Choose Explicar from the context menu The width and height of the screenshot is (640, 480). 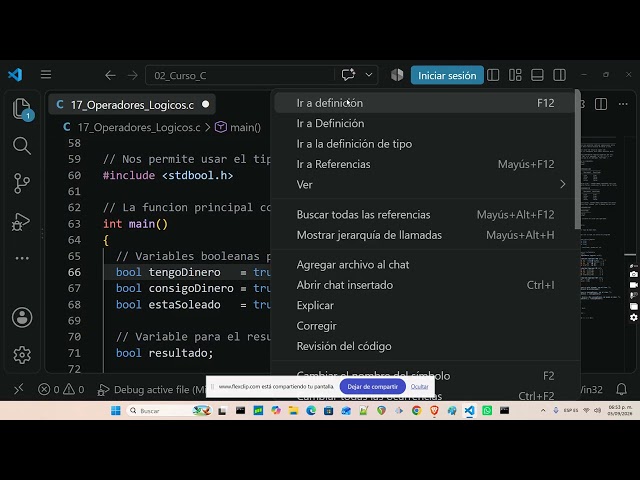pyautogui.click(x=425, y=305)
